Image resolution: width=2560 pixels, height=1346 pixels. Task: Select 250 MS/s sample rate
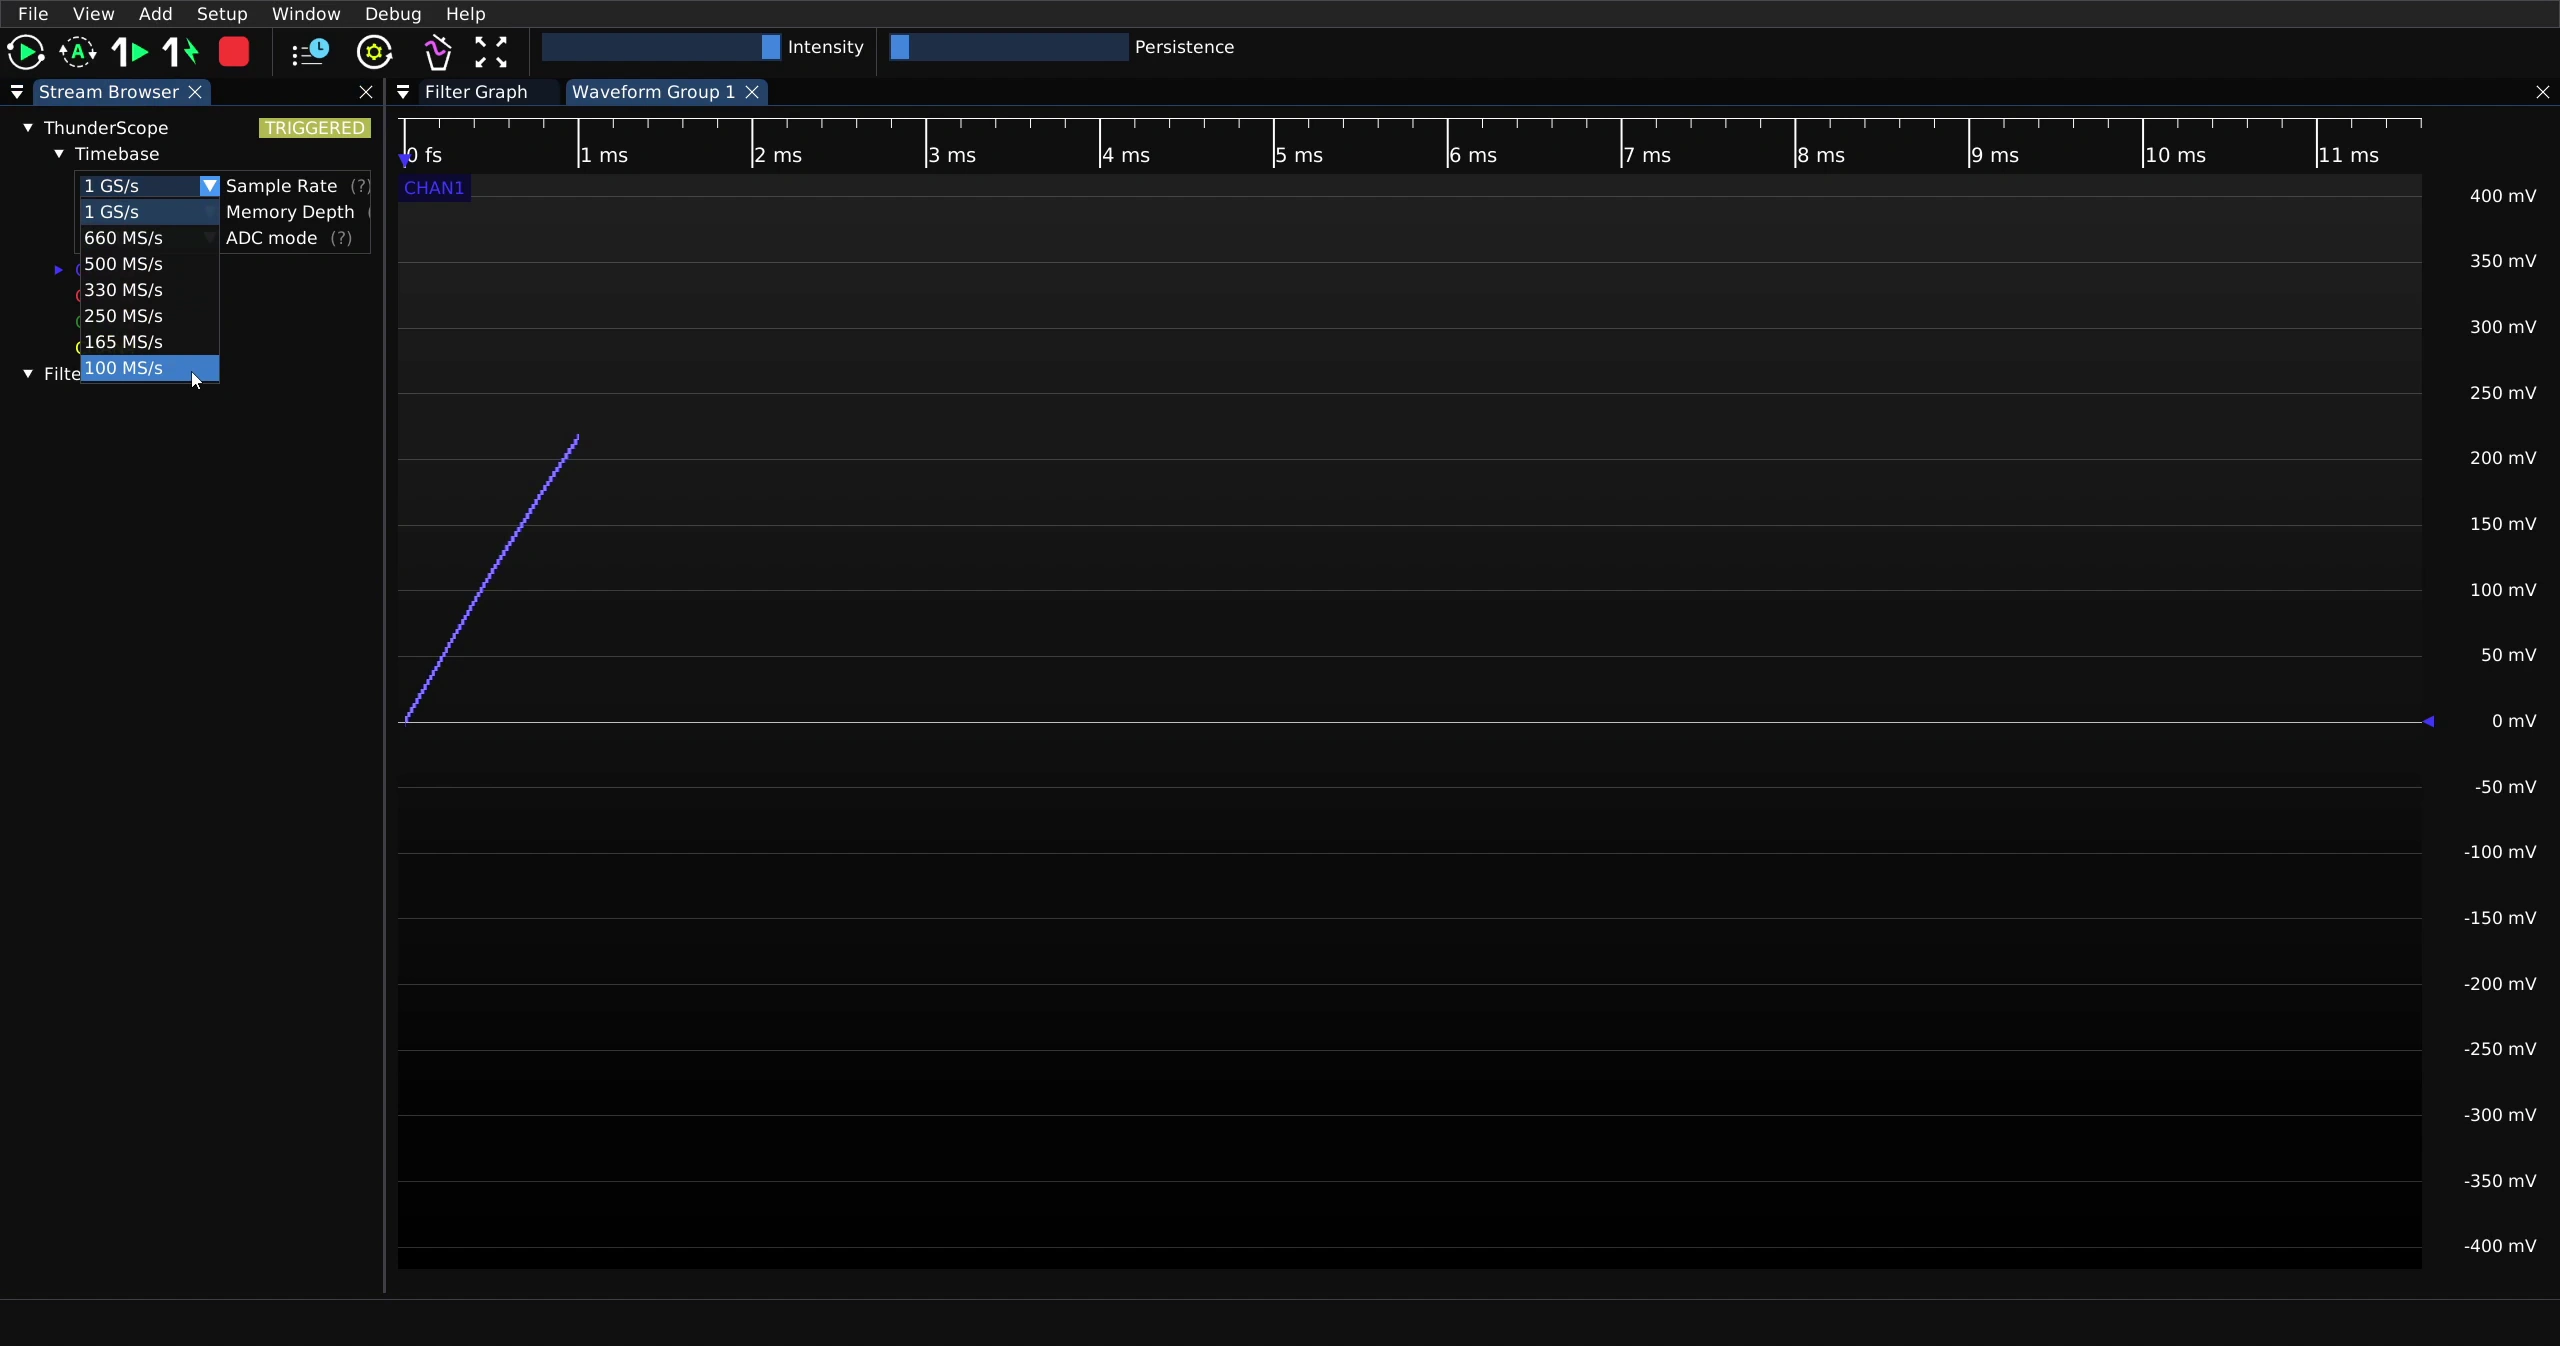149,316
